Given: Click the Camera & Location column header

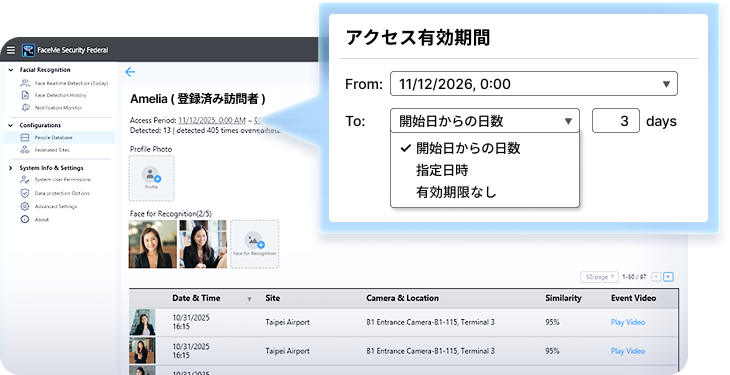Looking at the screenshot, I should [x=402, y=298].
